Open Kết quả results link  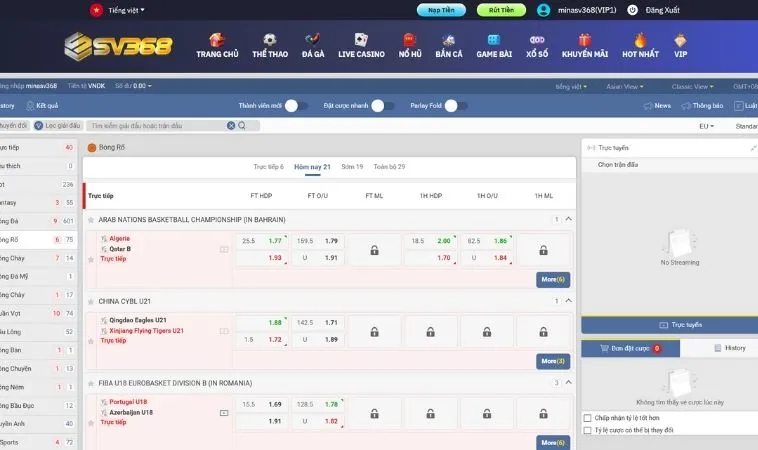tap(42, 106)
